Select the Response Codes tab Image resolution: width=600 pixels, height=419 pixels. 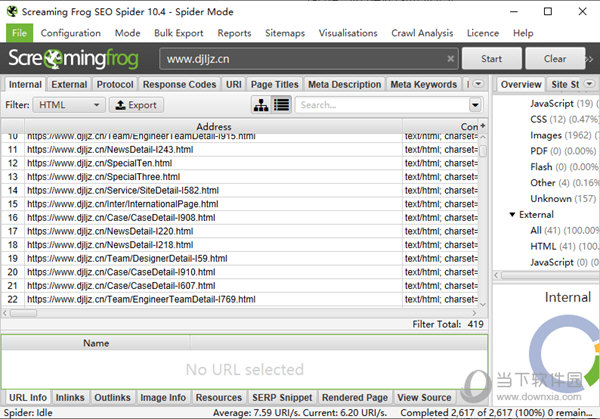179,84
